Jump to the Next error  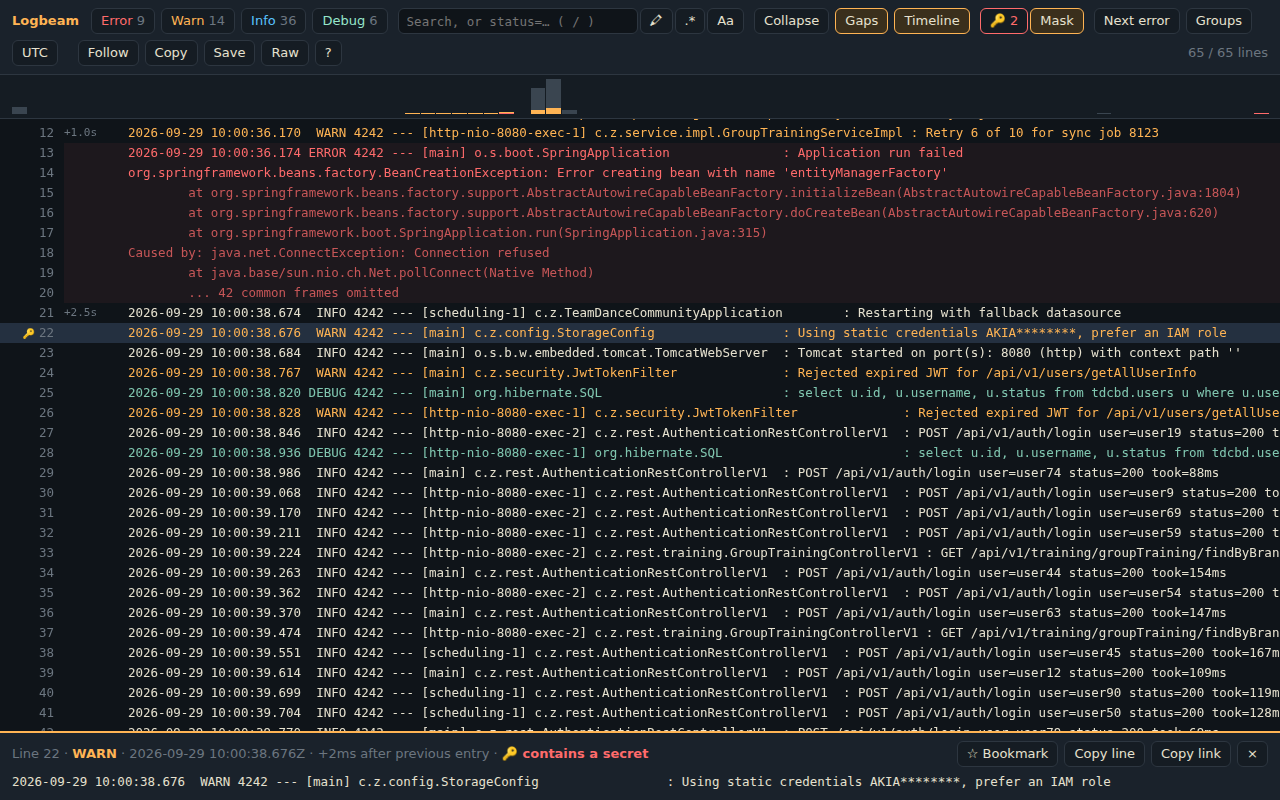point(1137,21)
